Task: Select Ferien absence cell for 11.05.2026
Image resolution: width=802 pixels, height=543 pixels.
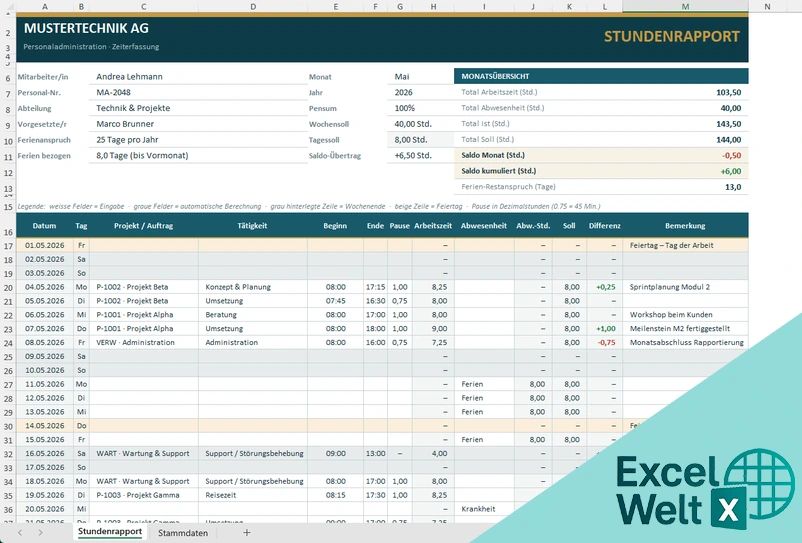Action: click(x=484, y=384)
